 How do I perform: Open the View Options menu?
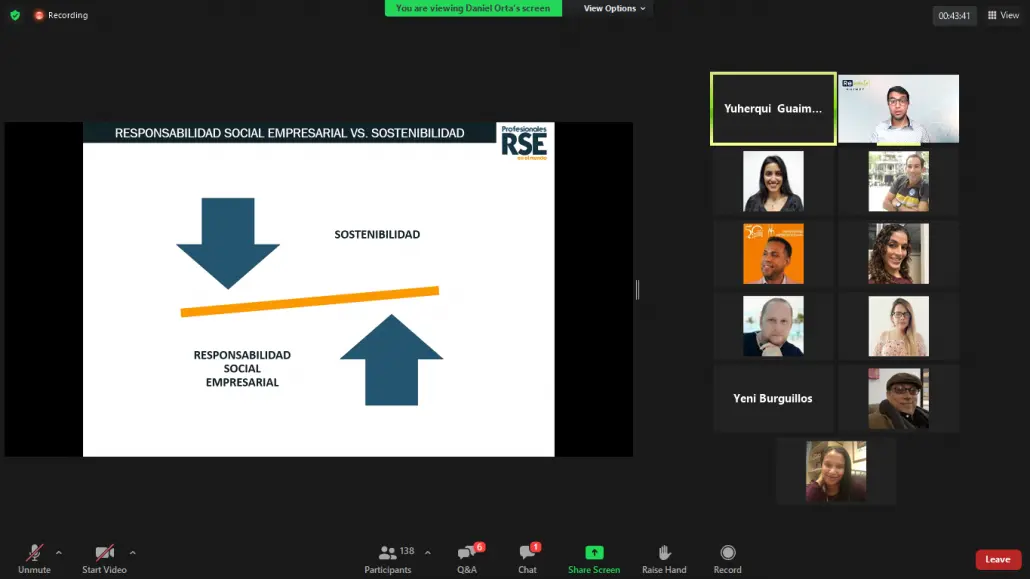(614, 9)
